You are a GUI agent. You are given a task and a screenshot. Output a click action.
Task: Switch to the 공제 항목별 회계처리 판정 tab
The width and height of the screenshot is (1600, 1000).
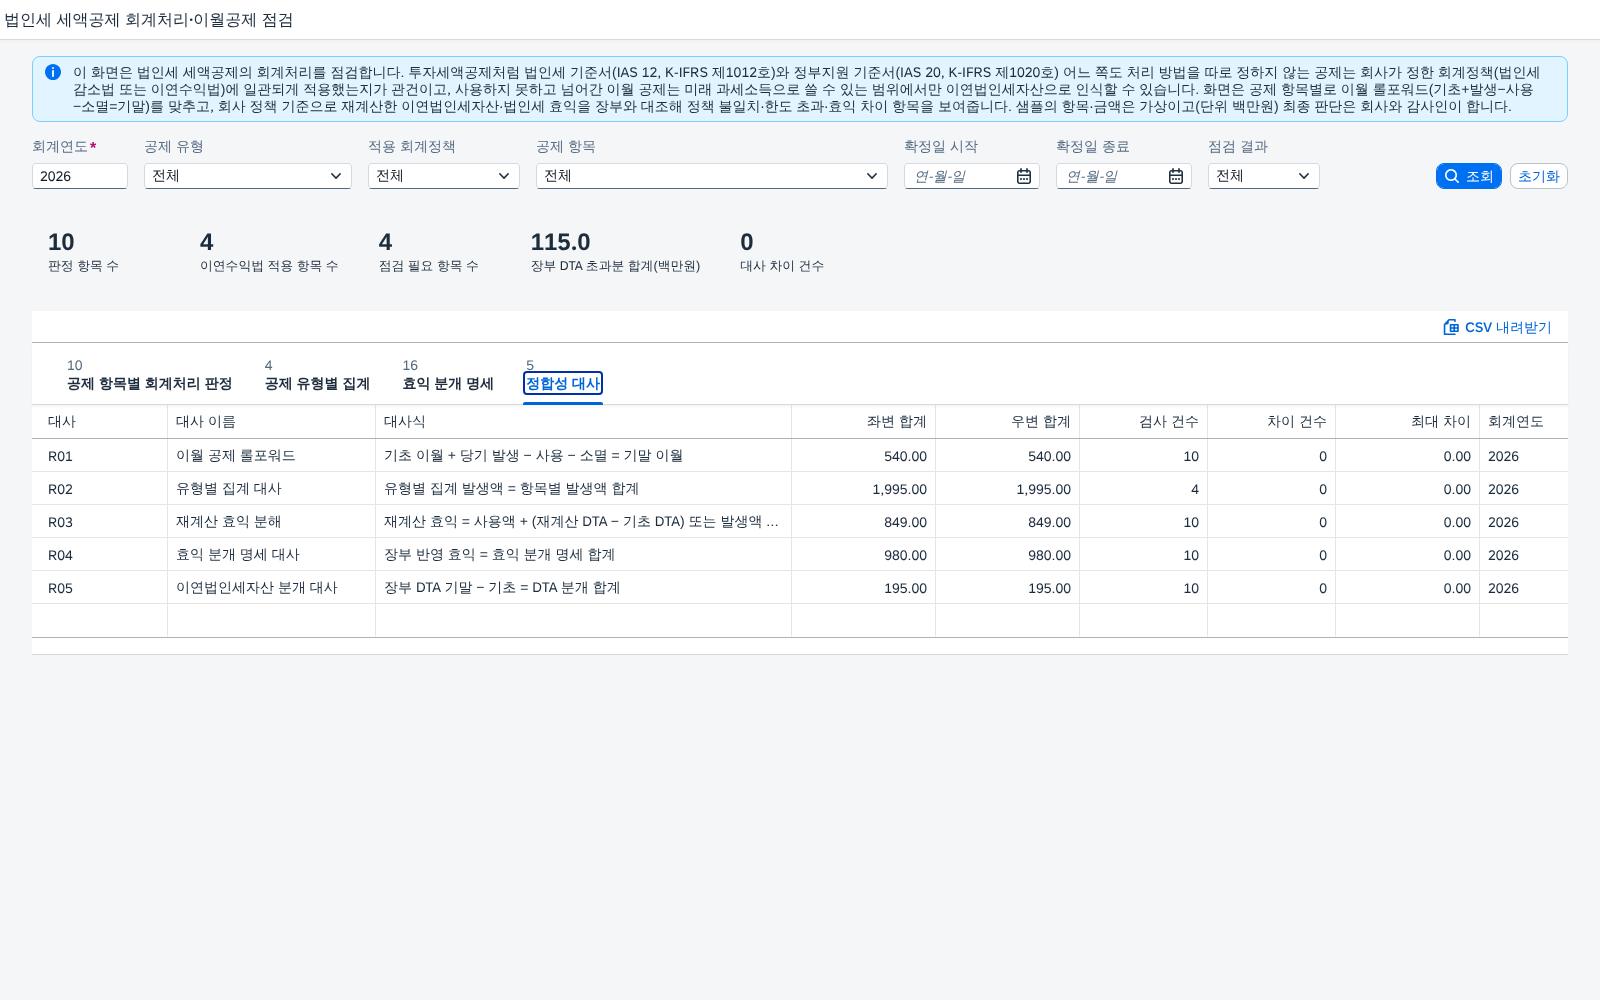149,384
